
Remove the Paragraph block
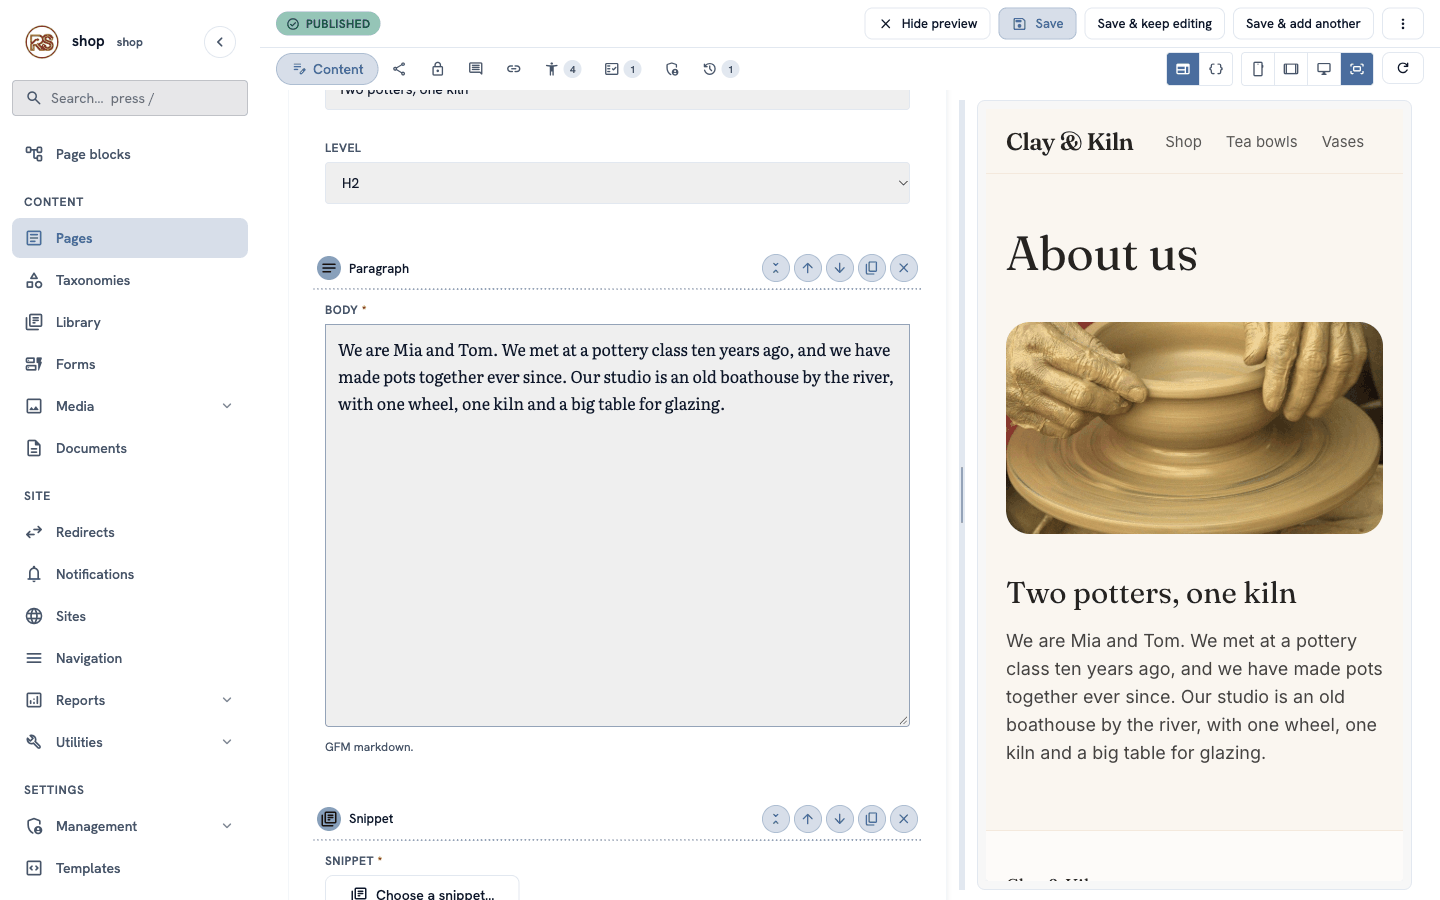[904, 268]
